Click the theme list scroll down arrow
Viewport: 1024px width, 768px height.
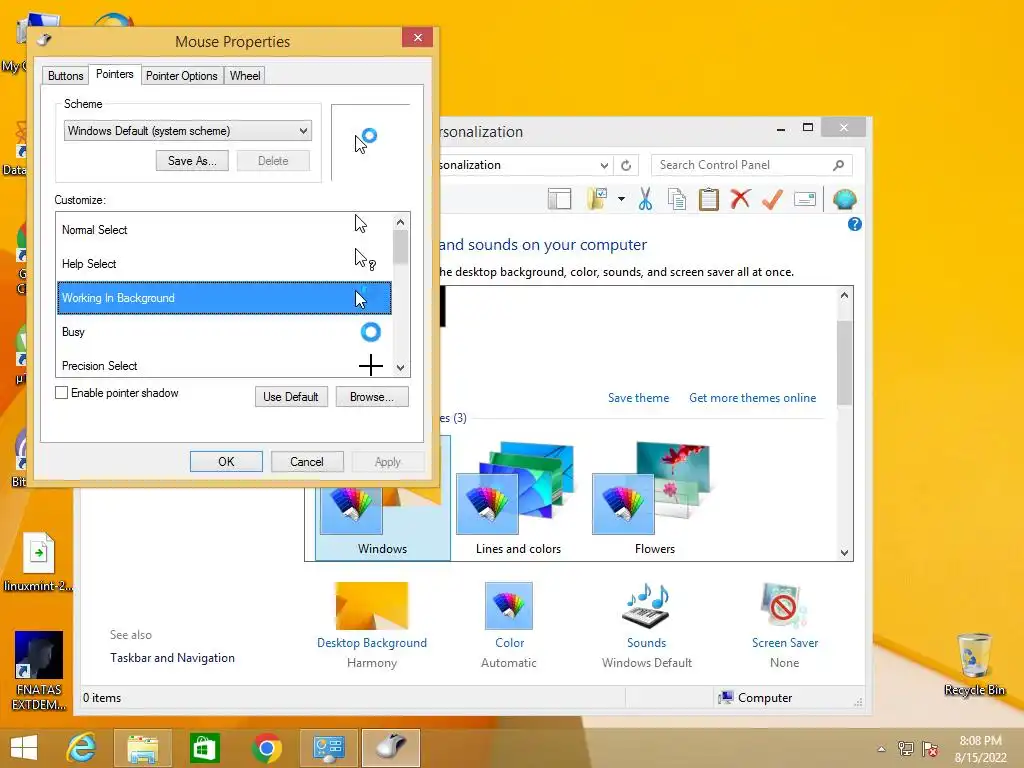pos(844,552)
